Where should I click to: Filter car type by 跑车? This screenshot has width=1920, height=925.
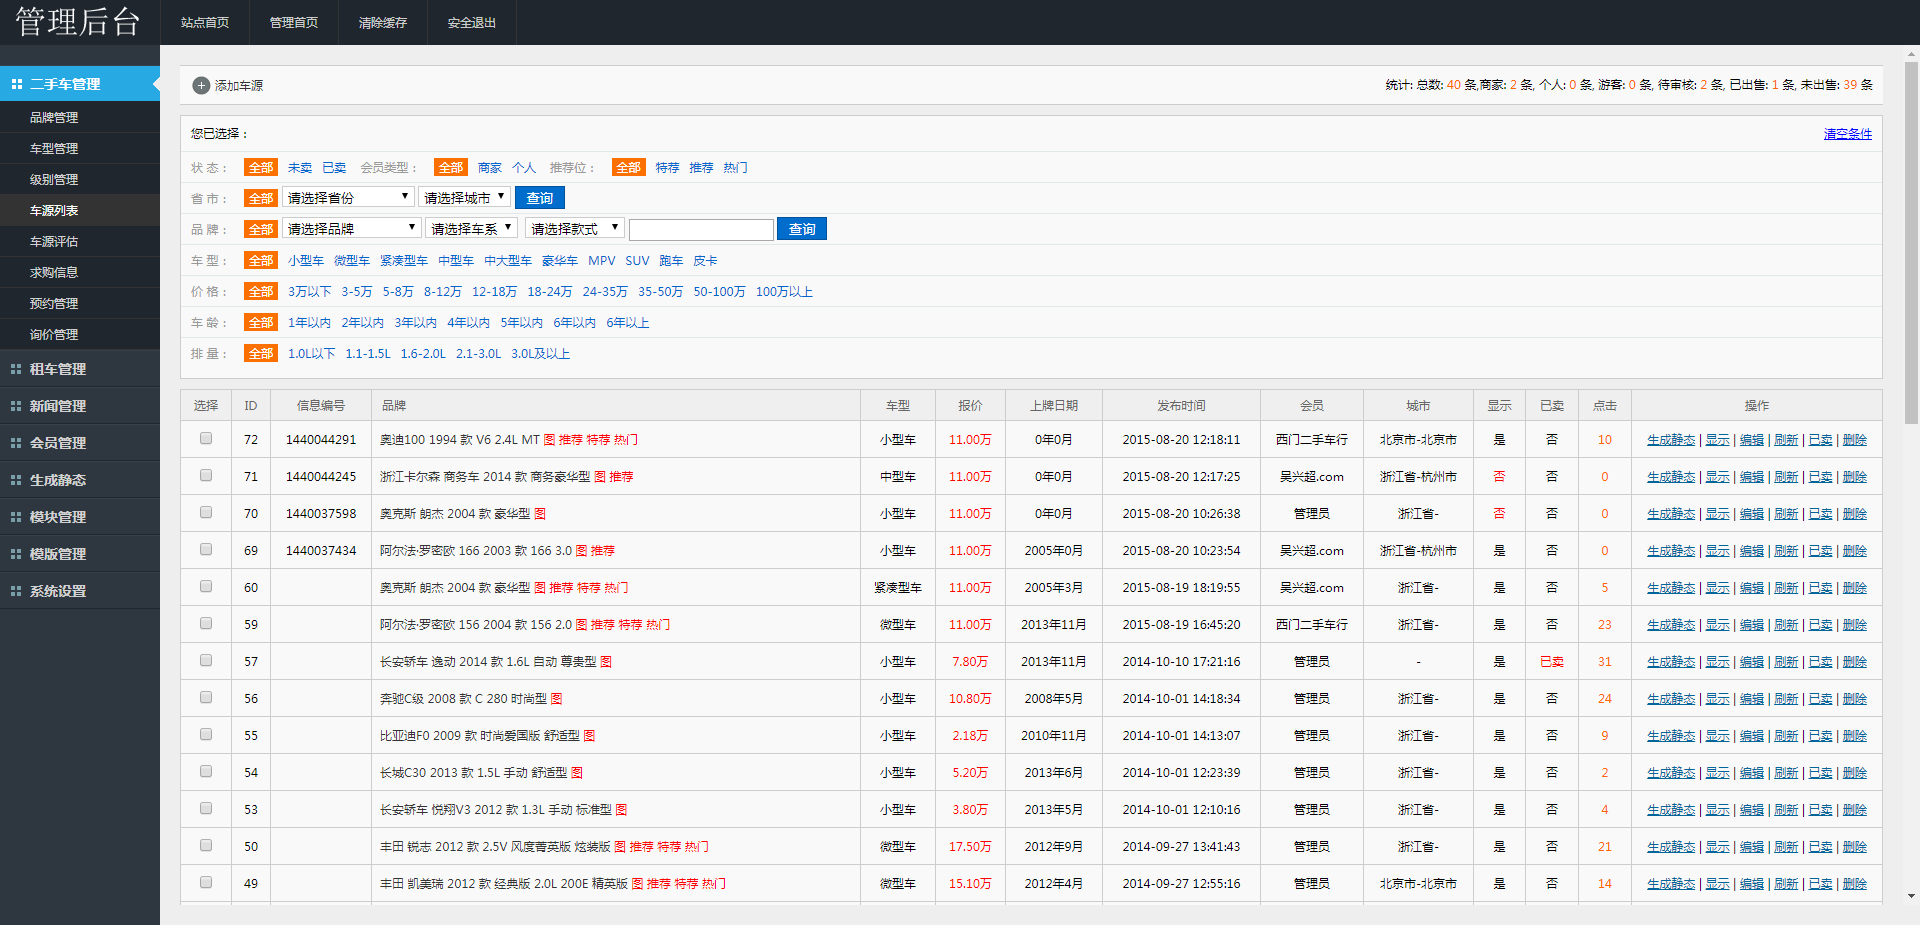pyautogui.click(x=671, y=261)
